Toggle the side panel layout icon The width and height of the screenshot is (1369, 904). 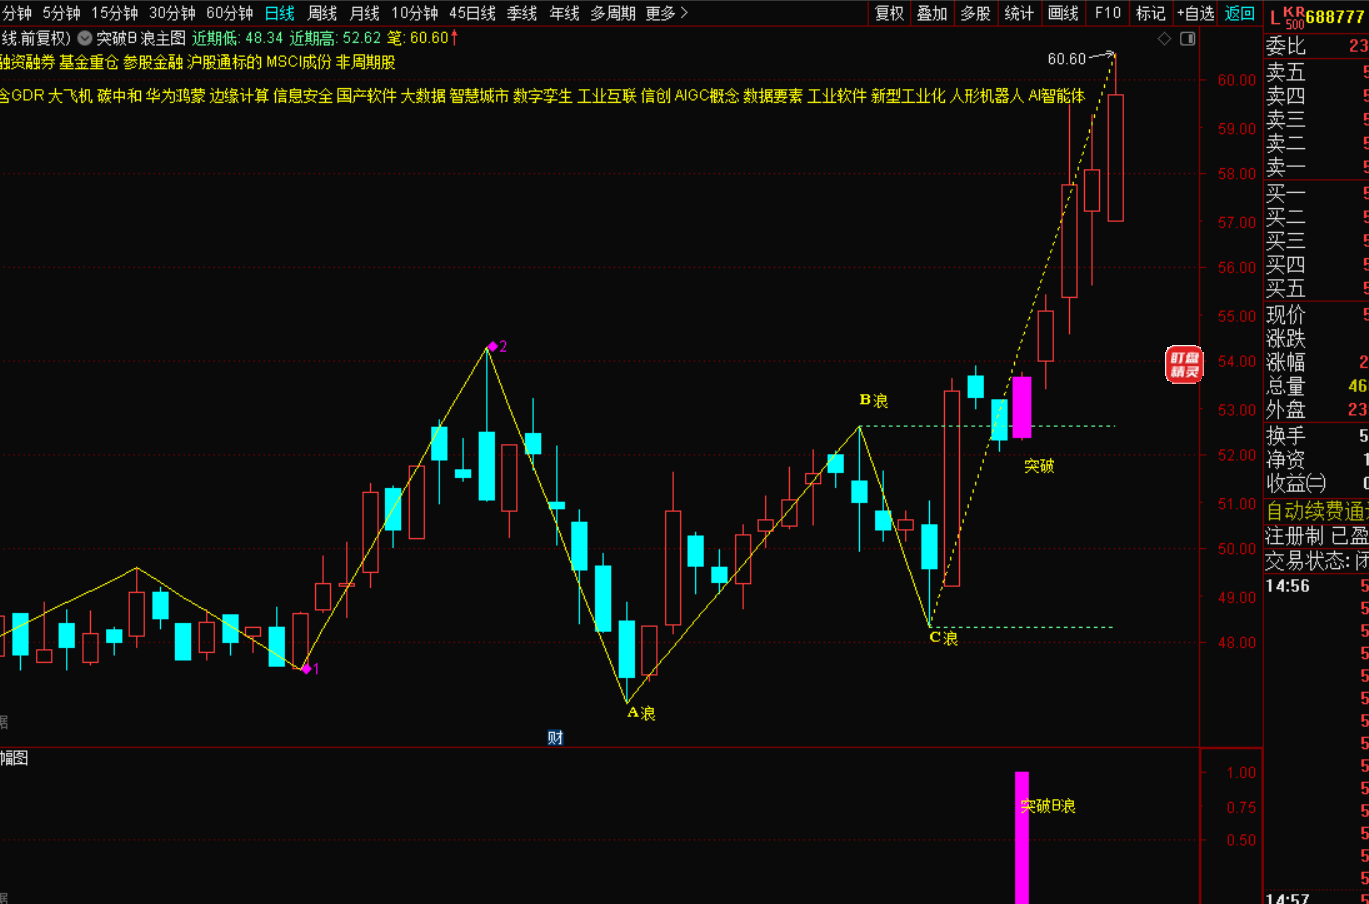(1188, 39)
